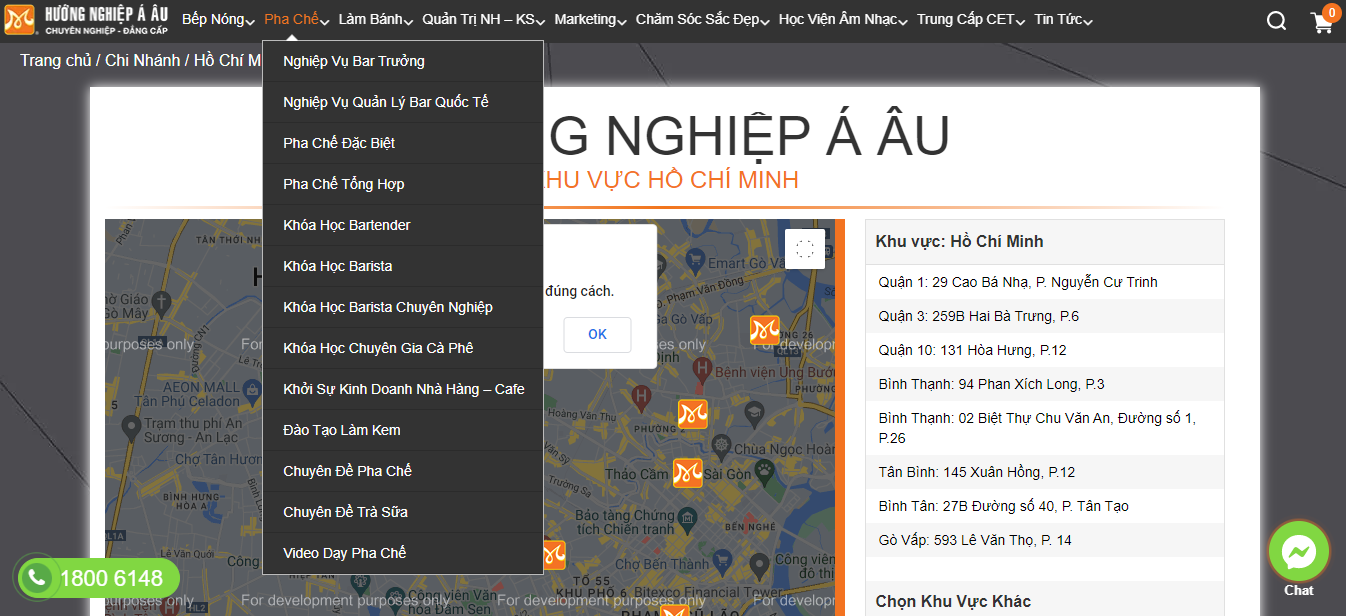Select Bình Tân: 27B Đường số 40 branch
Screen dimensions: 1346x616
[x=1044, y=506]
